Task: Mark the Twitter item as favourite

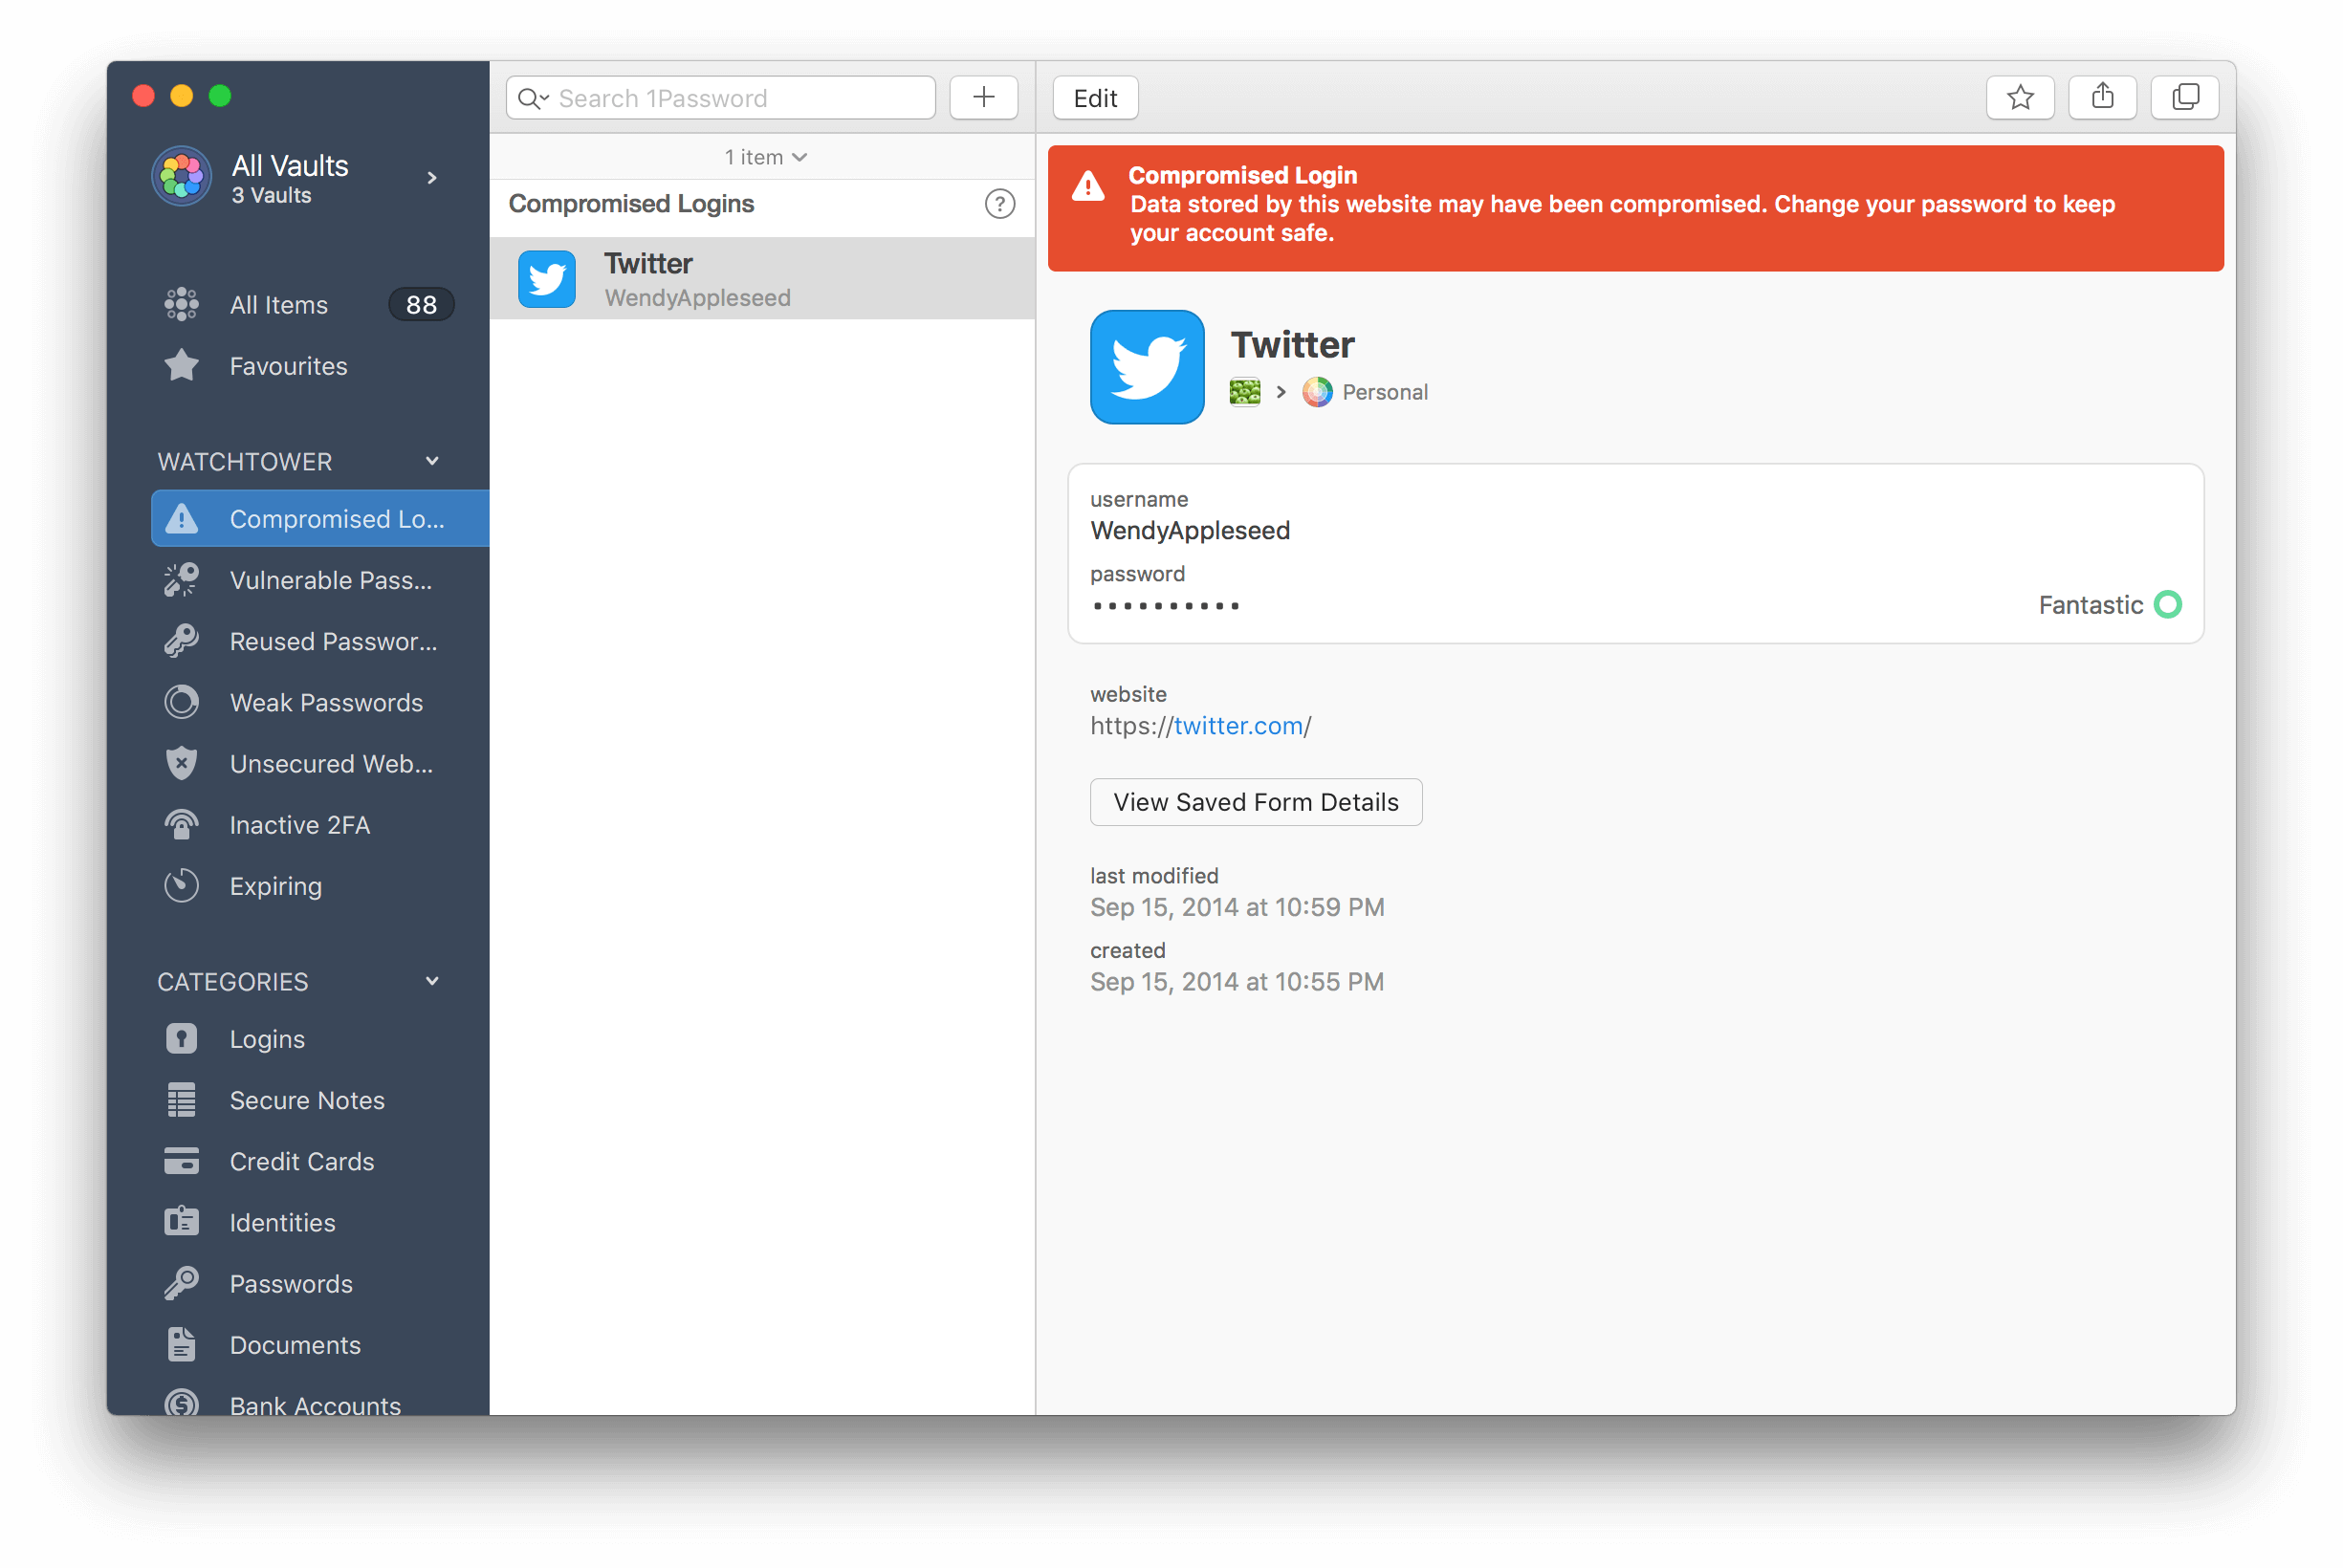Action: point(2020,97)
